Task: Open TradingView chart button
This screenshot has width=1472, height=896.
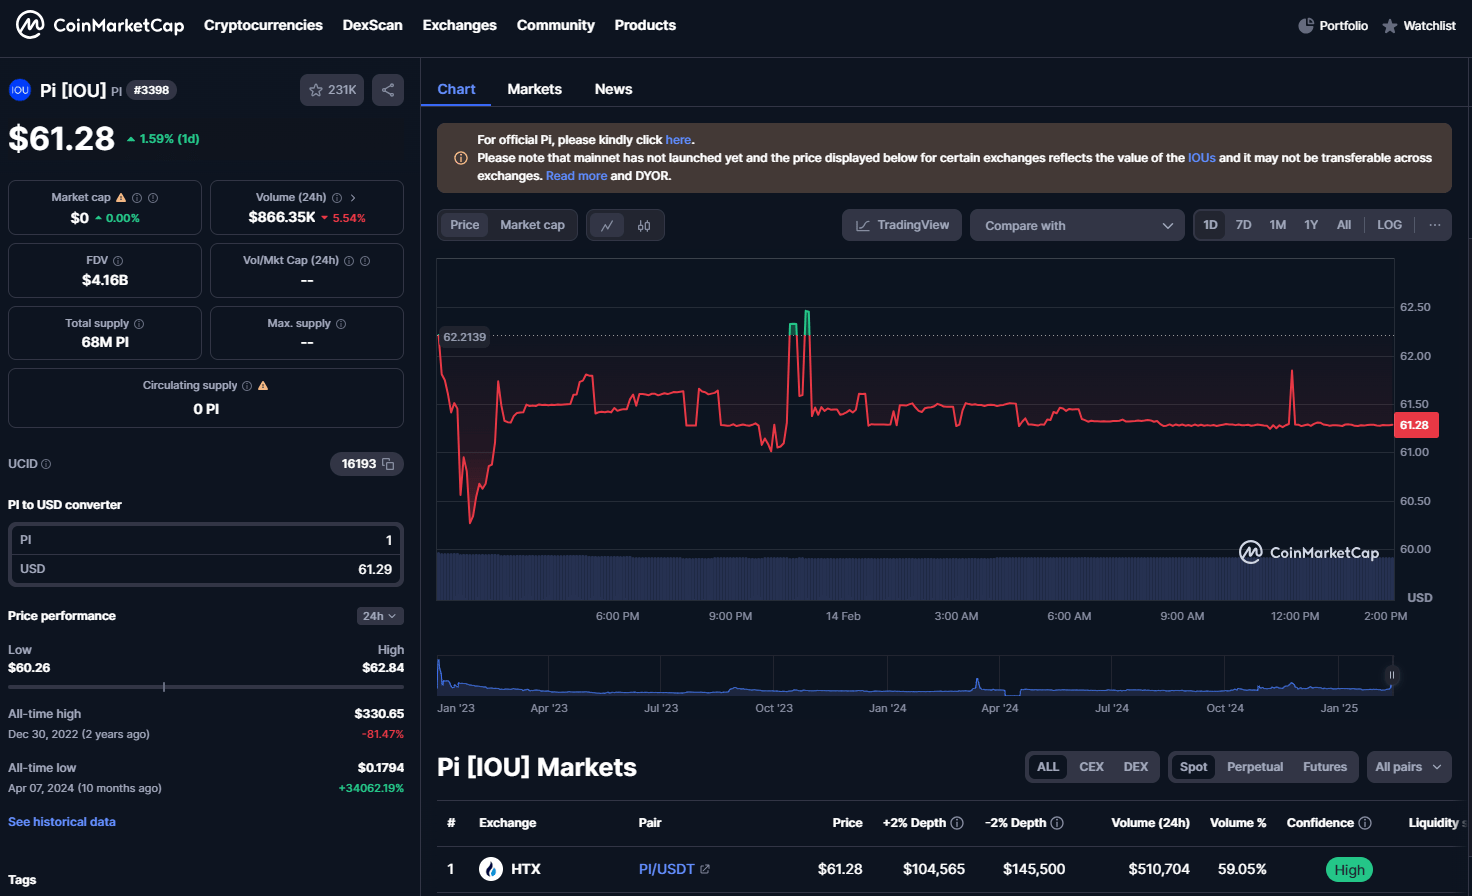Action: coord(902,225)
